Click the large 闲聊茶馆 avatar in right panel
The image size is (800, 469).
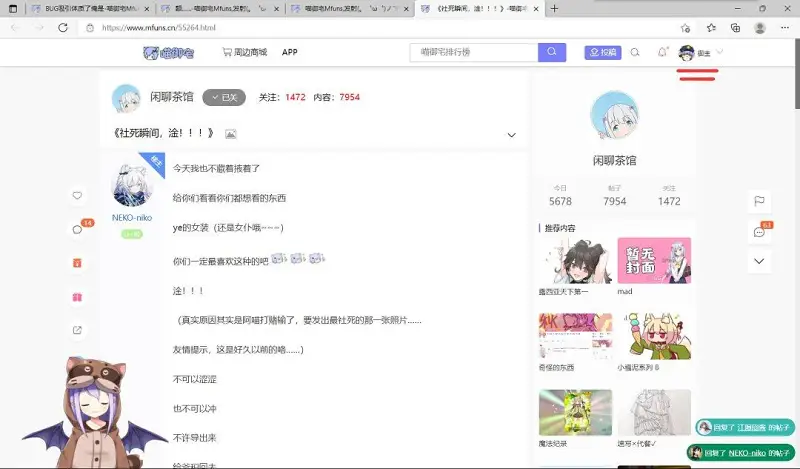(x=614, y=116)
